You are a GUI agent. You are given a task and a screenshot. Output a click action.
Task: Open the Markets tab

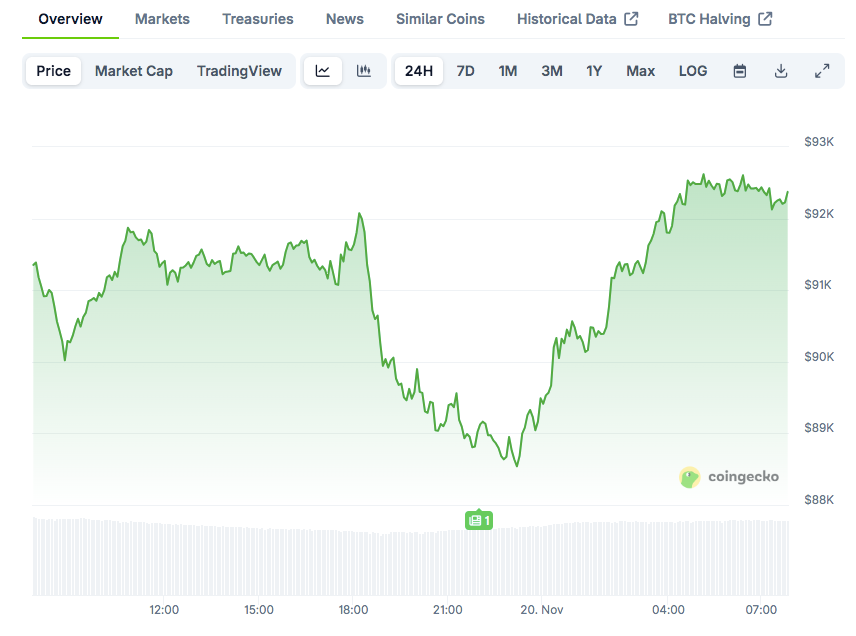pyautogui.click(x=162, y=19)
